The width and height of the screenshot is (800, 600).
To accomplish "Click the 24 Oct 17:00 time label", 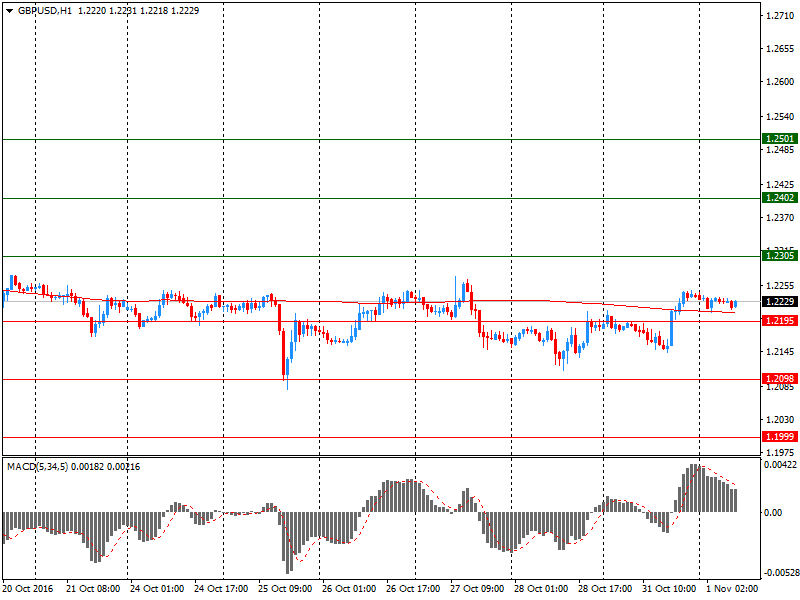I will tap(221, 589).
